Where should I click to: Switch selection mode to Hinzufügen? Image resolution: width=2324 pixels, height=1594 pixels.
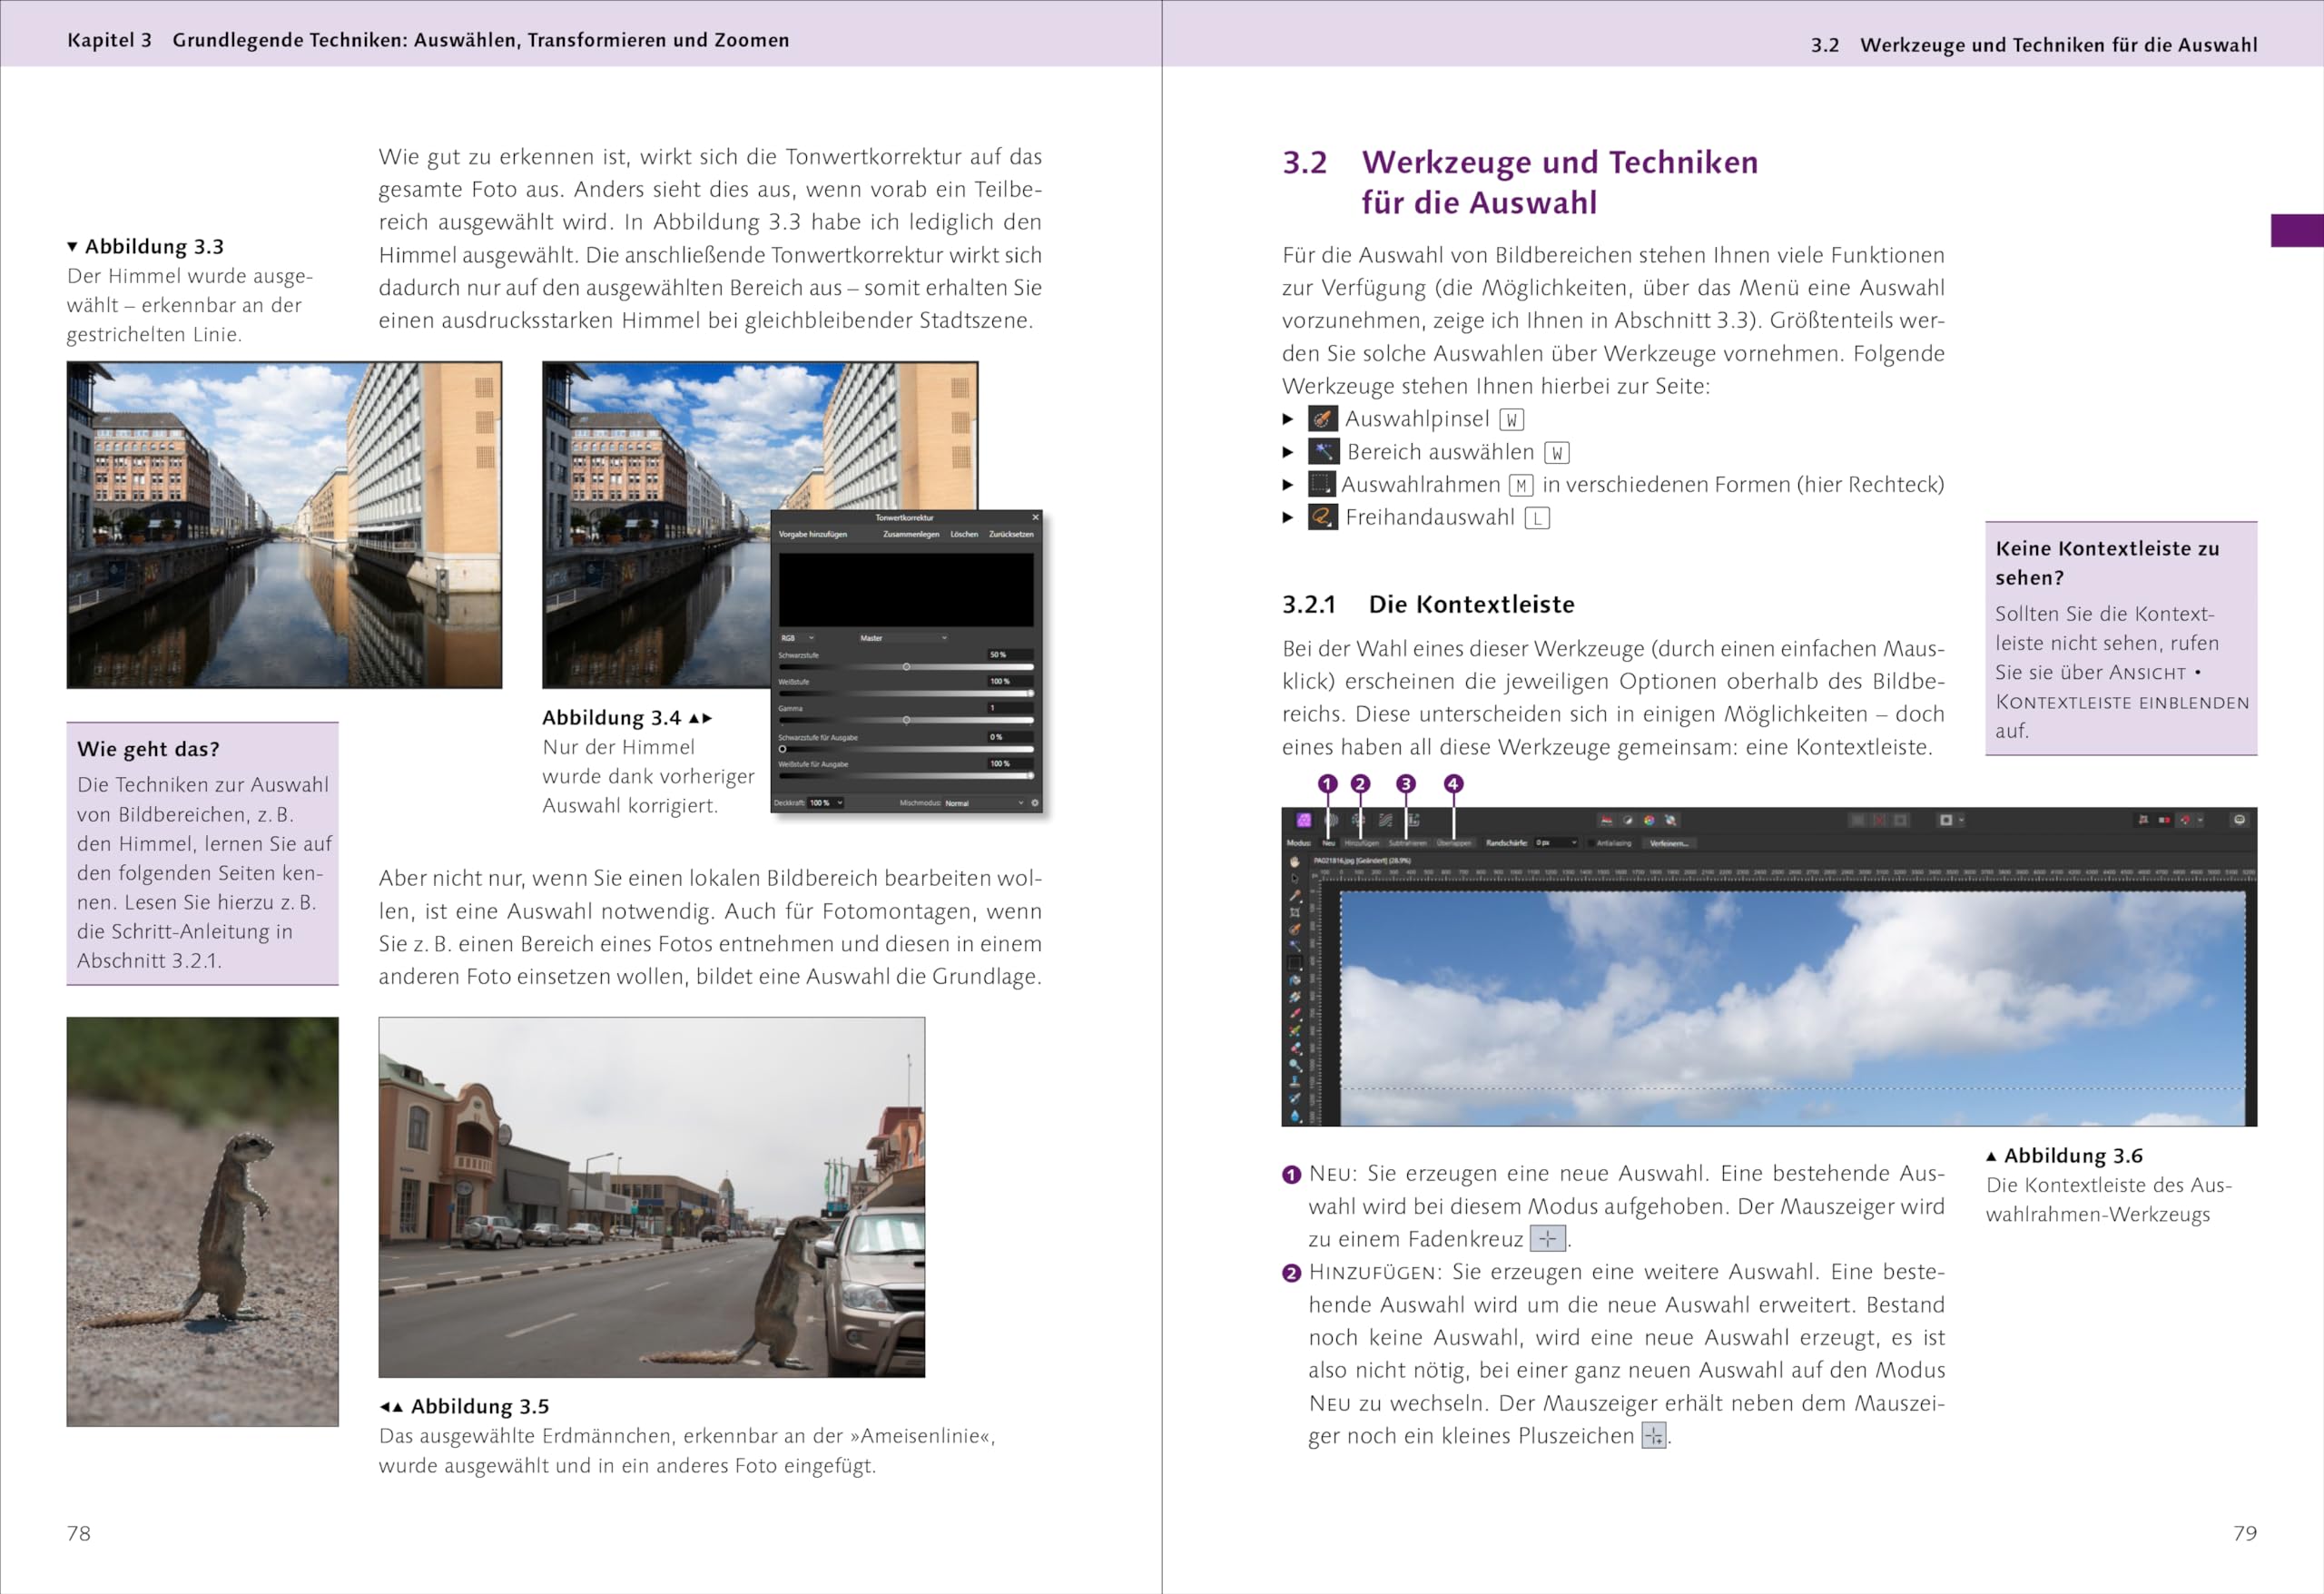(1362, 844)
